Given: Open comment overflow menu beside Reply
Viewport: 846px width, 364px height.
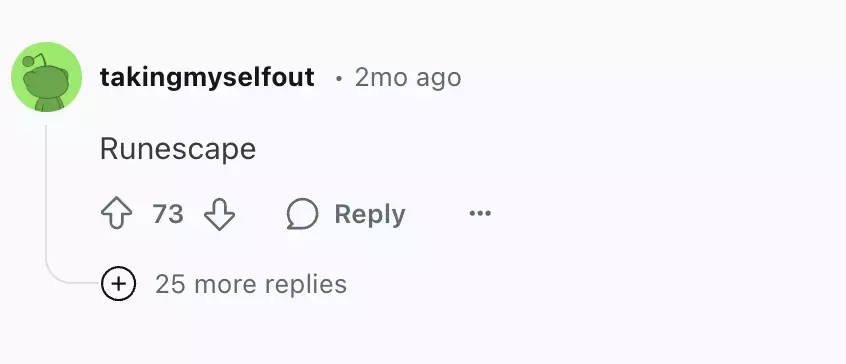Looking at the screenshot, I should (480, 214).
